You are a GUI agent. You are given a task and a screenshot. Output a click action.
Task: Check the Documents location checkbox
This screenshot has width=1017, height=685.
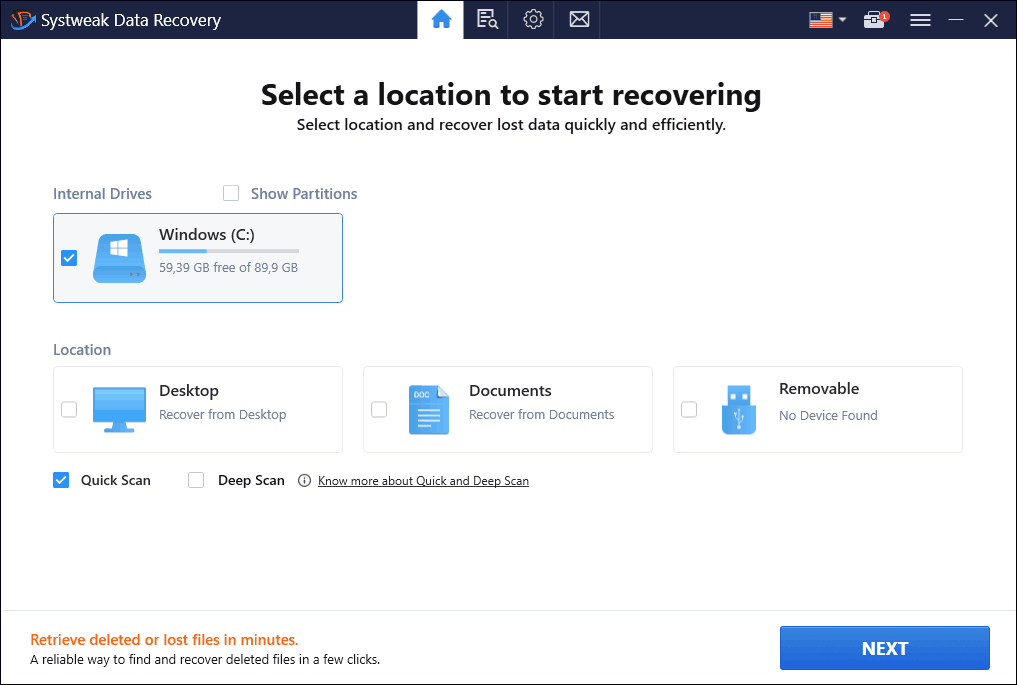click(x=379, y=409)
